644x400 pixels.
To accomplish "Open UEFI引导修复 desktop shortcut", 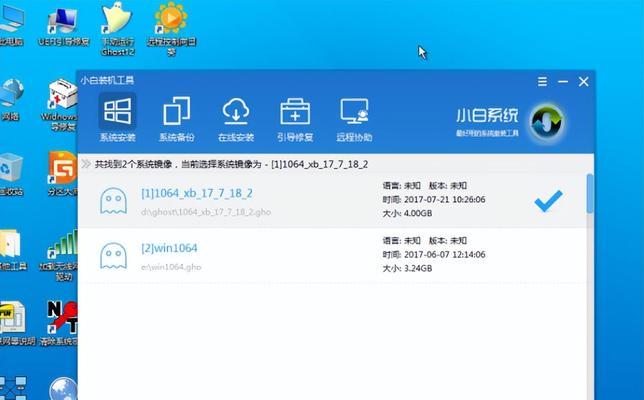I will [x=64, y=25].
